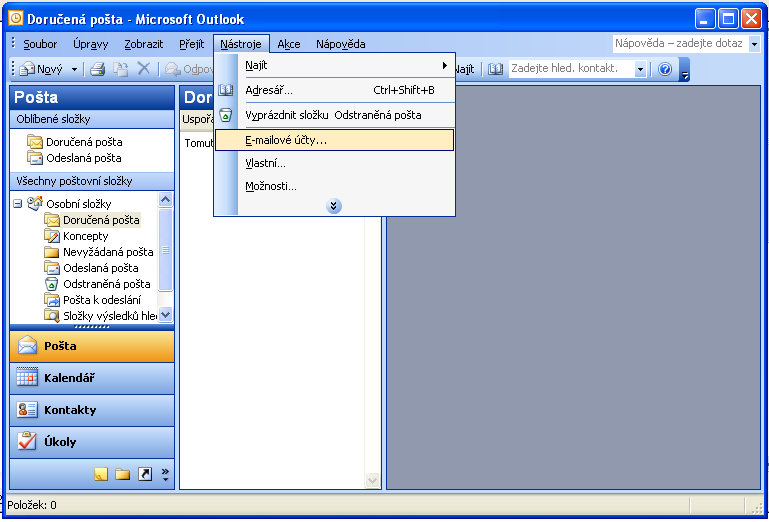Click the navigation pane splitter grip dots
Image resolution: width=769 pixels, height=522 pixels.
[92, 327]
